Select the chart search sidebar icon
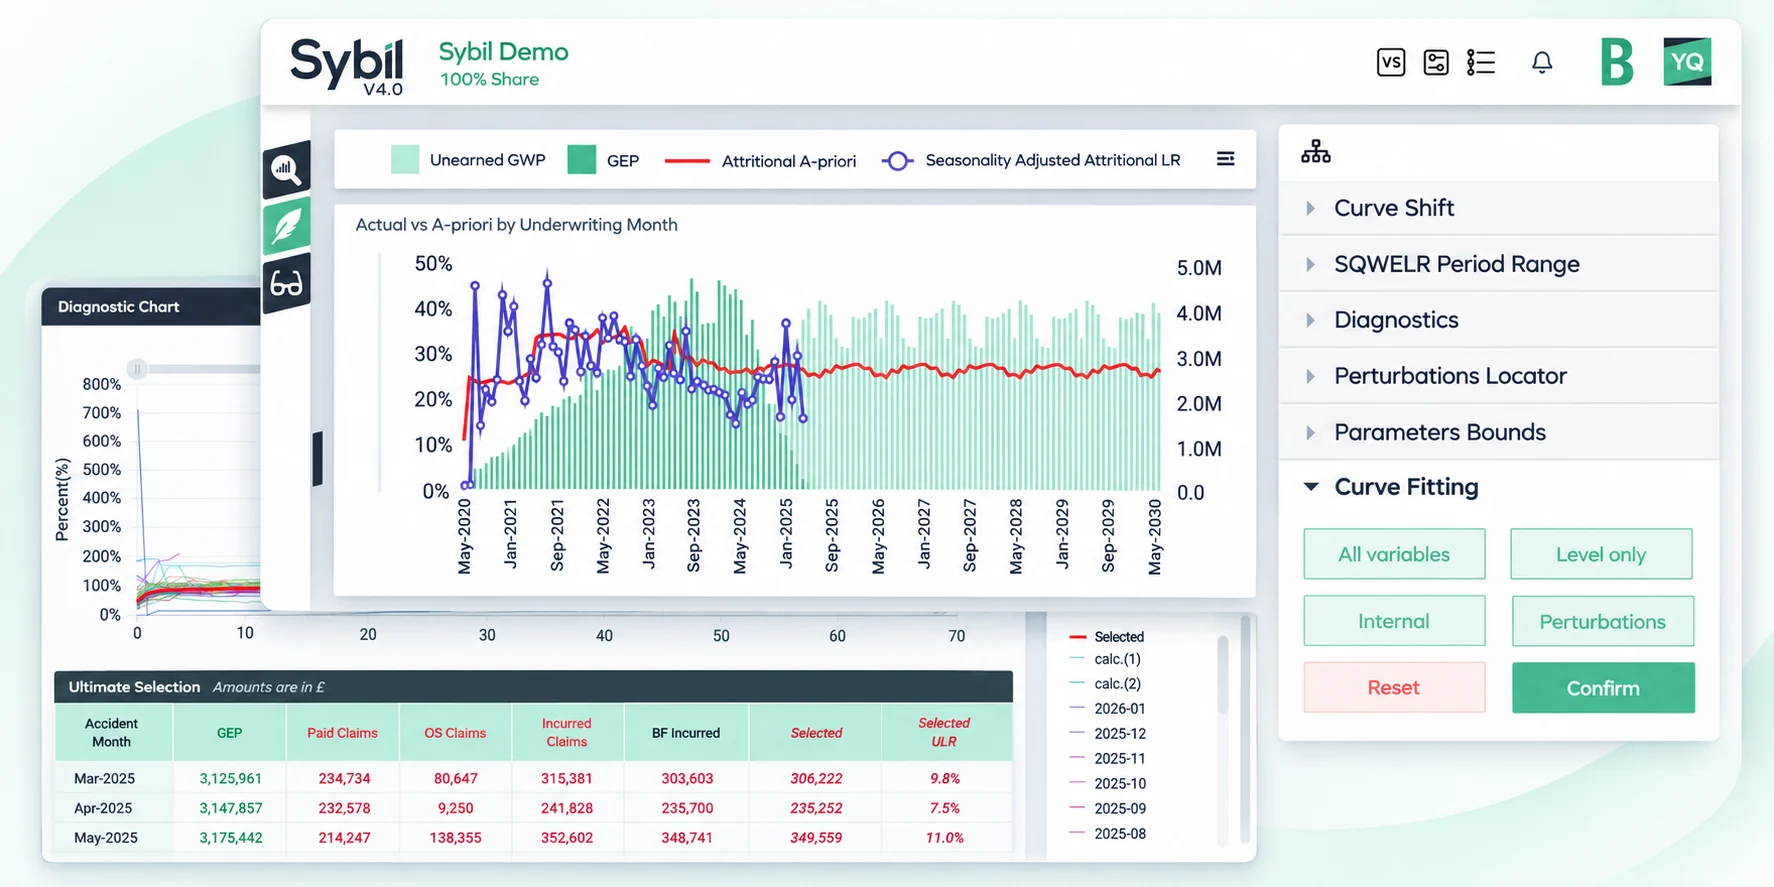 pos(286,170)
